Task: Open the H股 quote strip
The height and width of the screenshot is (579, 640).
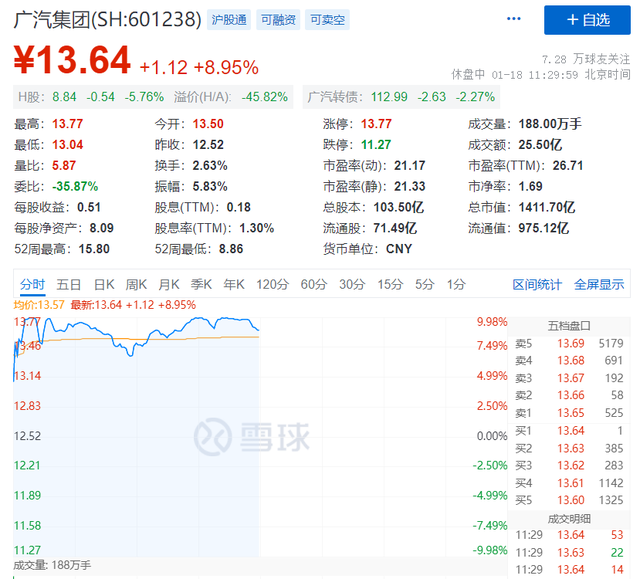Action: (153, 97)
